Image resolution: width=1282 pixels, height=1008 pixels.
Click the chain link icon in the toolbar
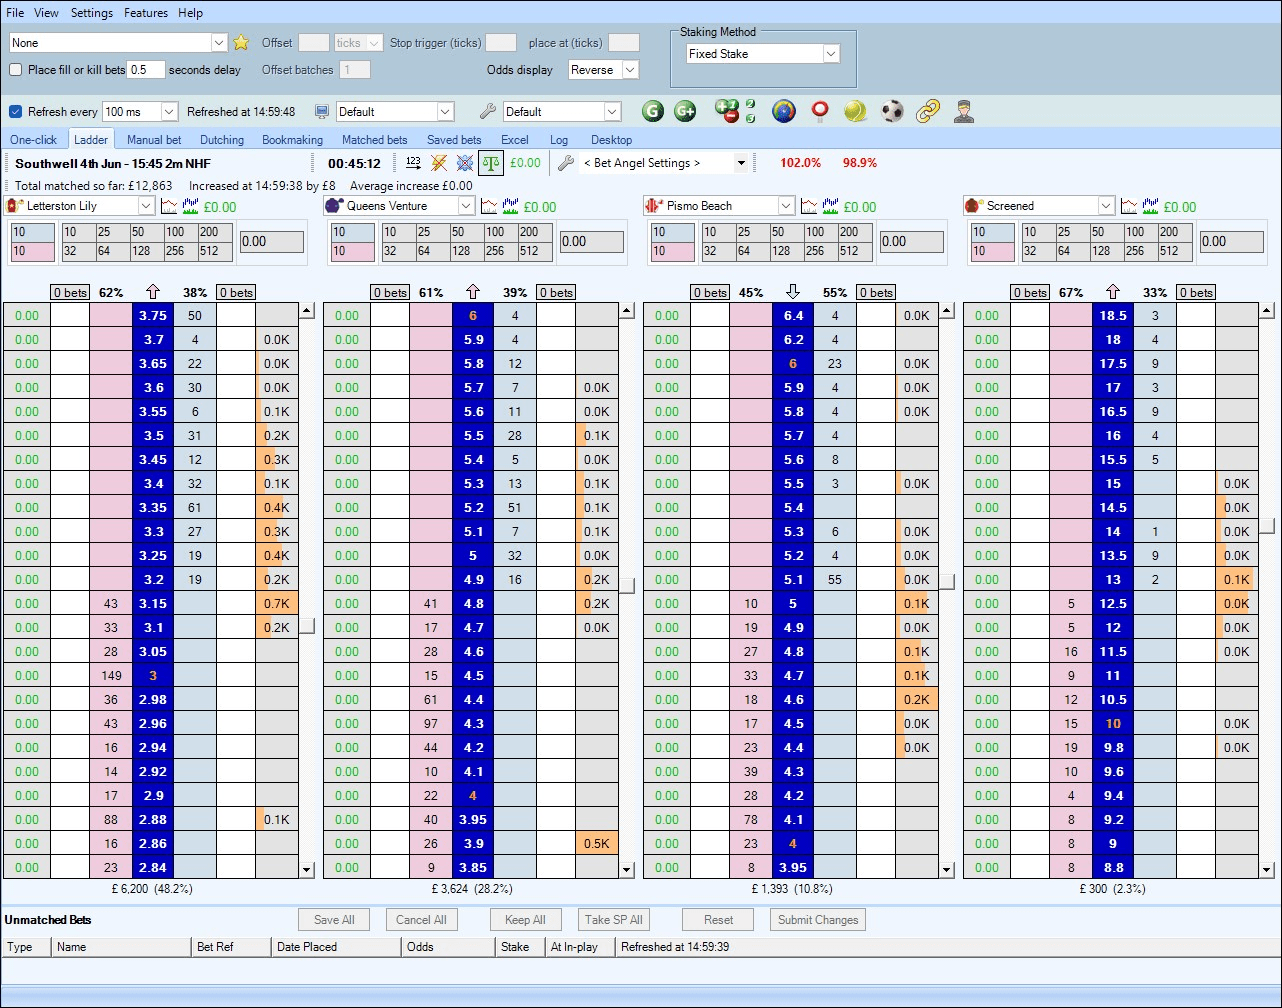(927, 112)
